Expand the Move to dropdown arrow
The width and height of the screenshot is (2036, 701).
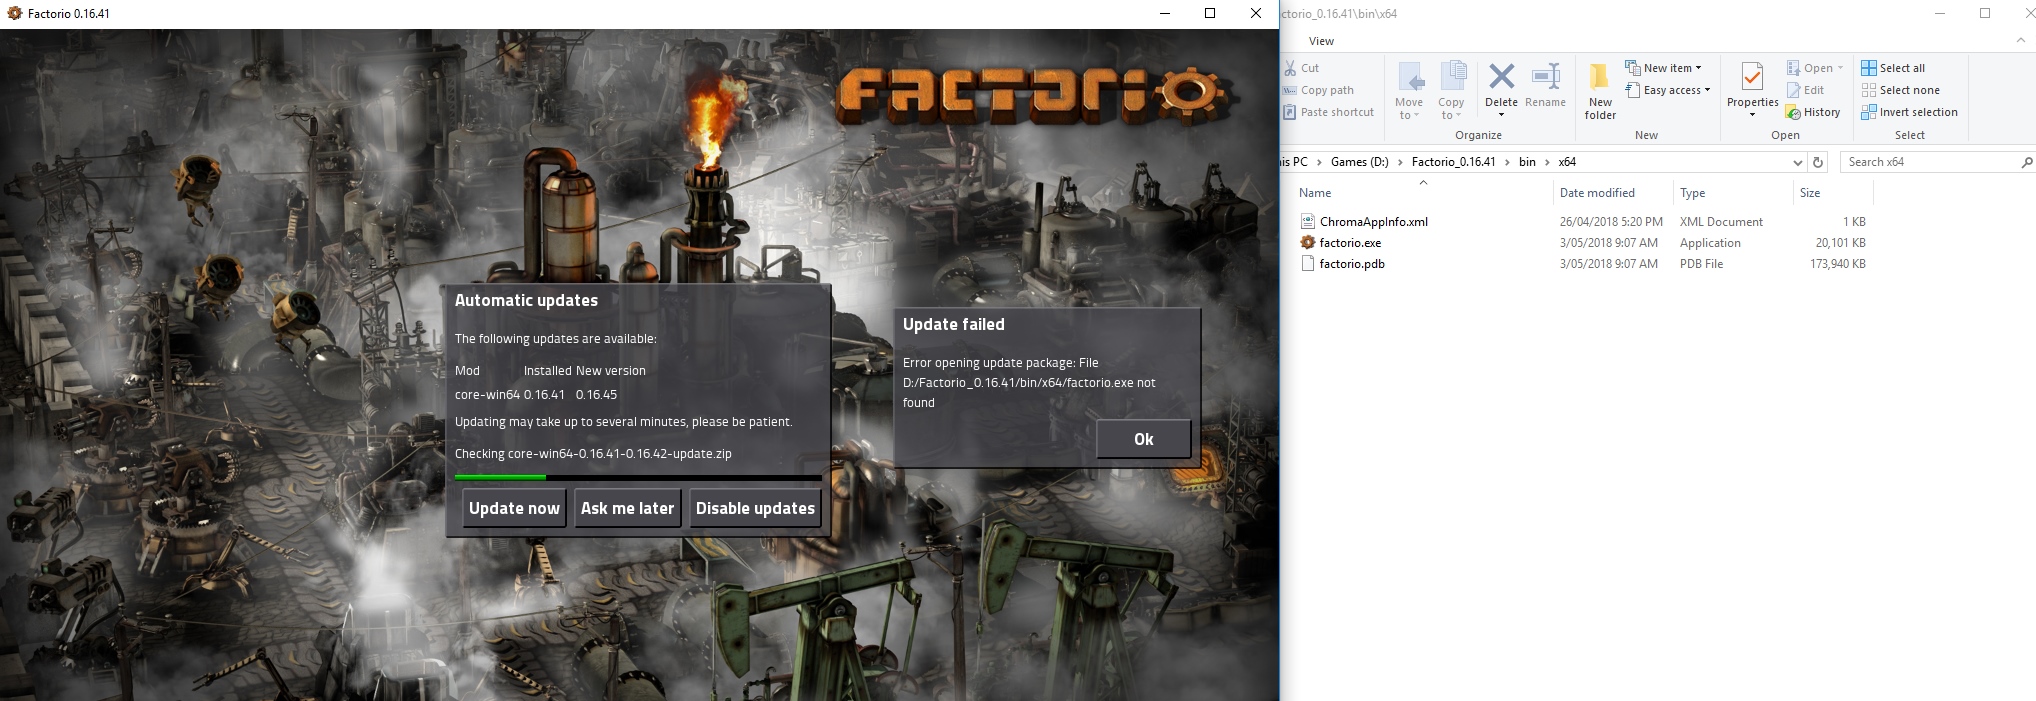(x=1416, y=116)
